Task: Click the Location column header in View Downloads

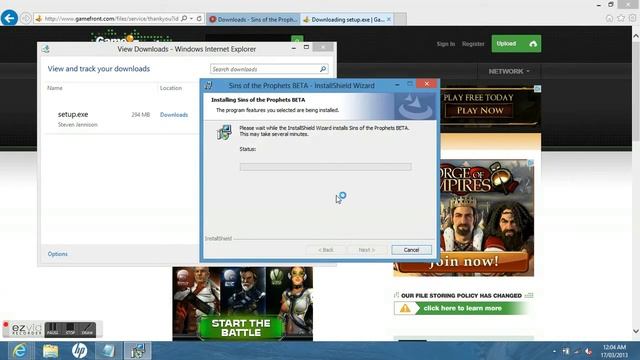Action: tap(171, 88)
